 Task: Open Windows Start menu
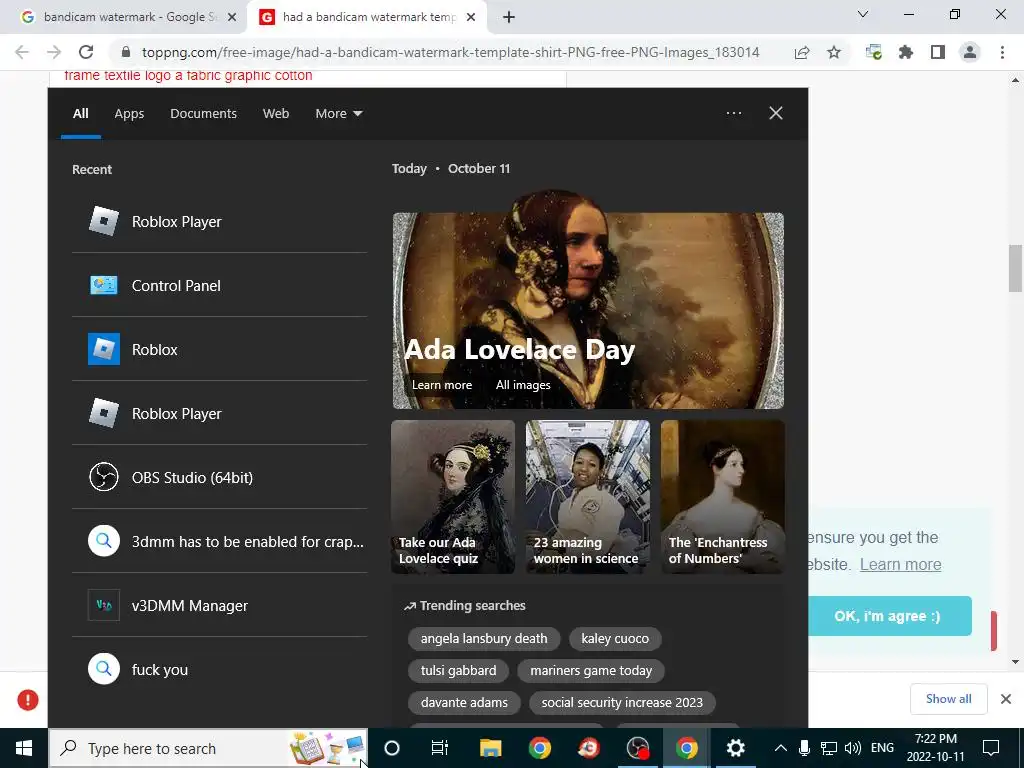[x=24, y=748]
